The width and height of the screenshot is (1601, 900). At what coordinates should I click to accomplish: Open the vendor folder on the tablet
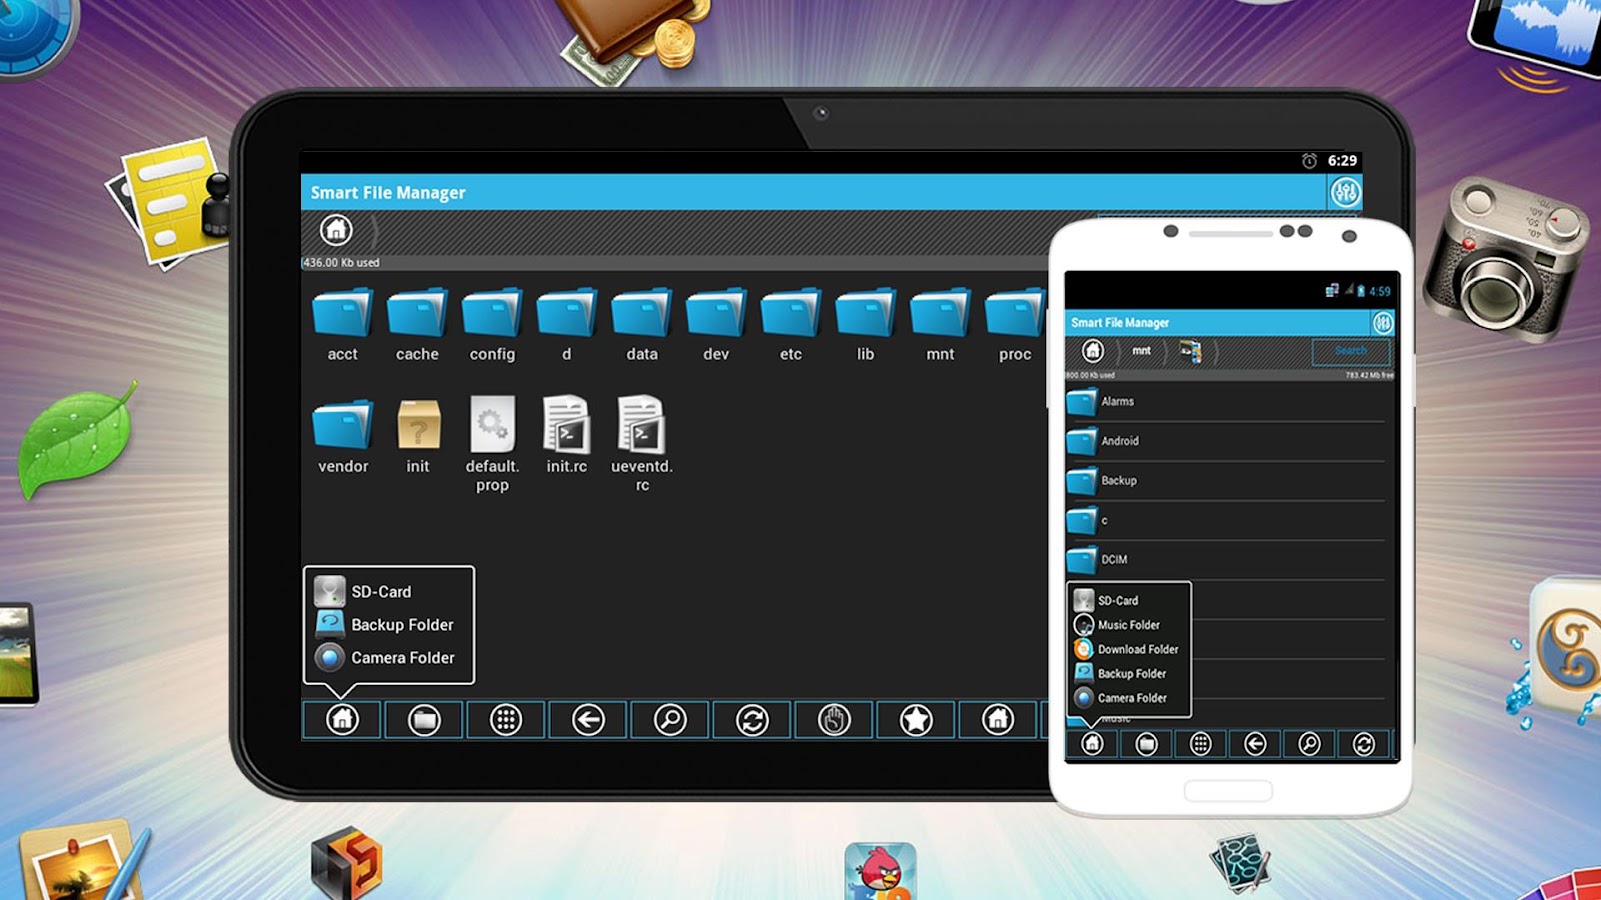pyautogui.click(x=343, y=437)
